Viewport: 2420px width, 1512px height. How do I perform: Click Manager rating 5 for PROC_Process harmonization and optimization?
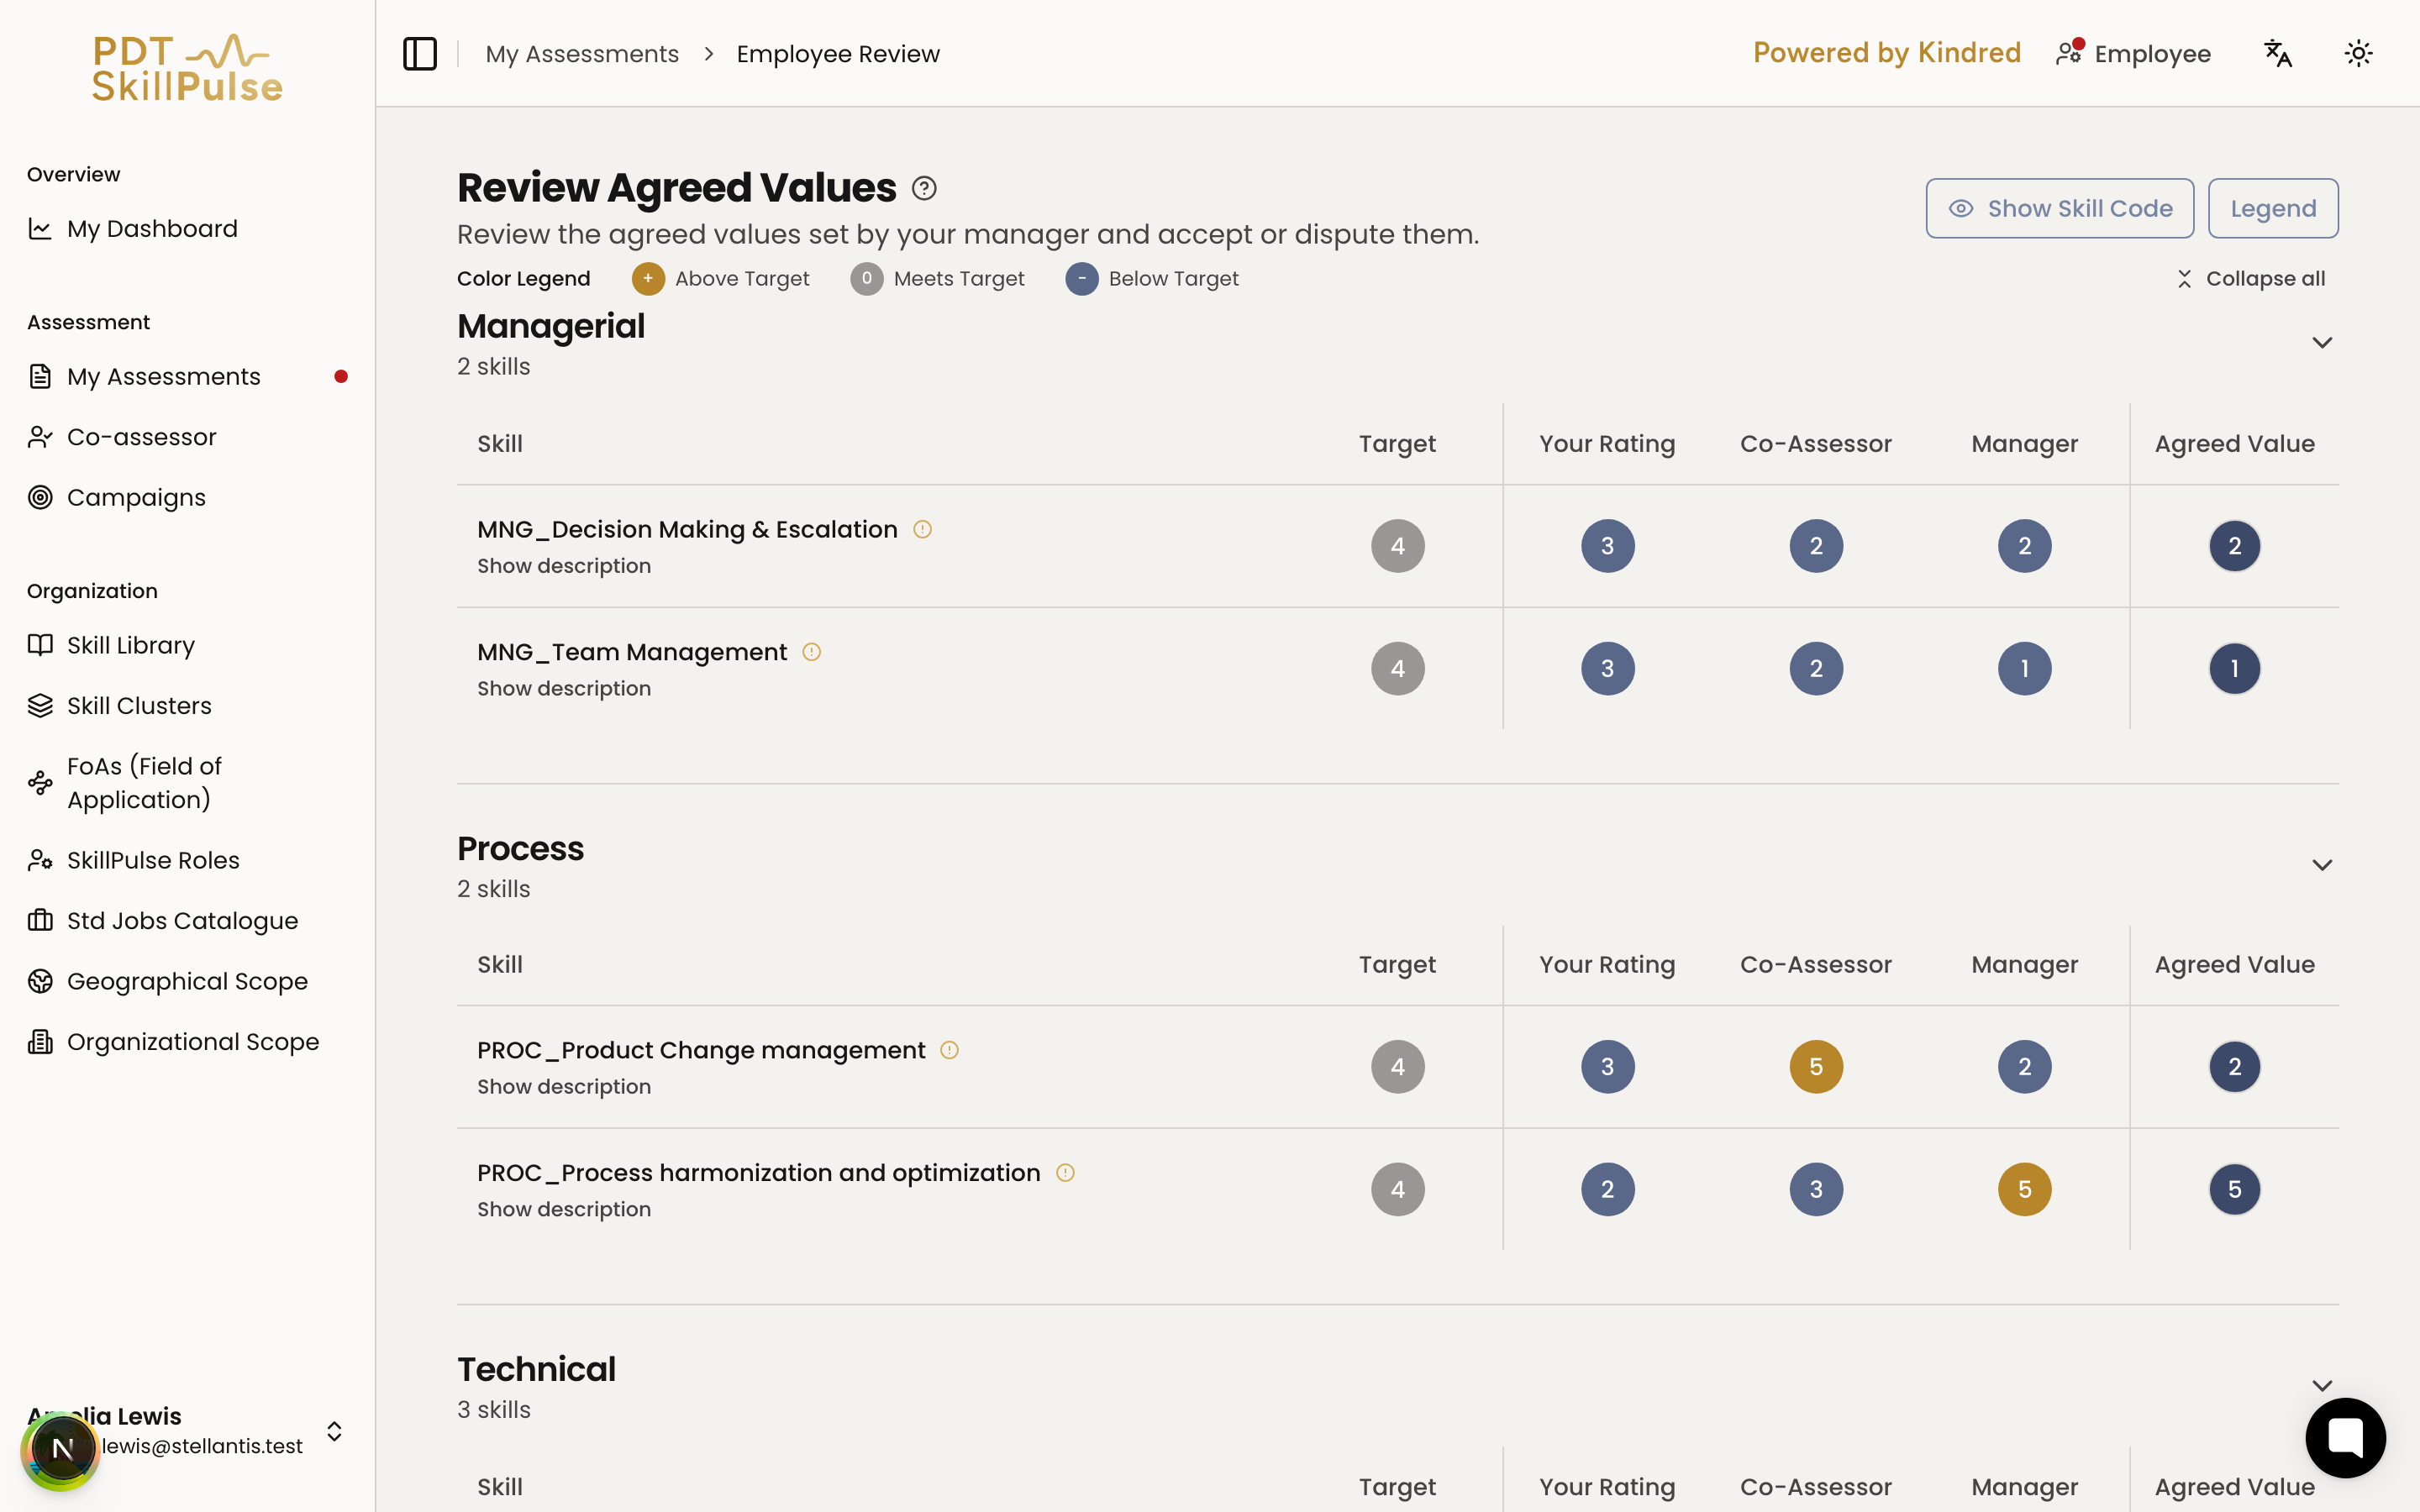click(x=2025, y=1190)
